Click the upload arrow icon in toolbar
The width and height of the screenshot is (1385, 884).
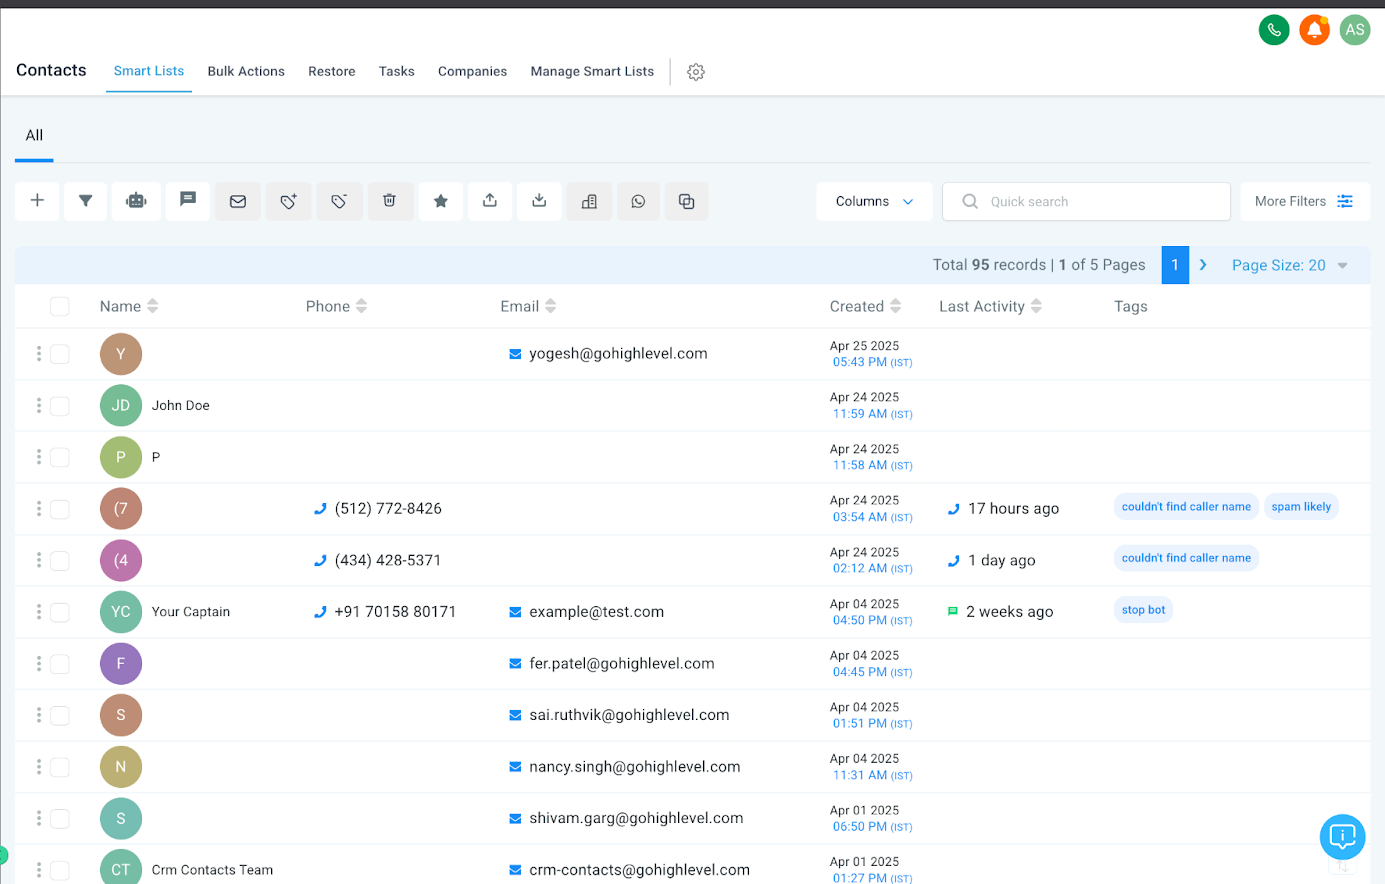pos(490,201)
